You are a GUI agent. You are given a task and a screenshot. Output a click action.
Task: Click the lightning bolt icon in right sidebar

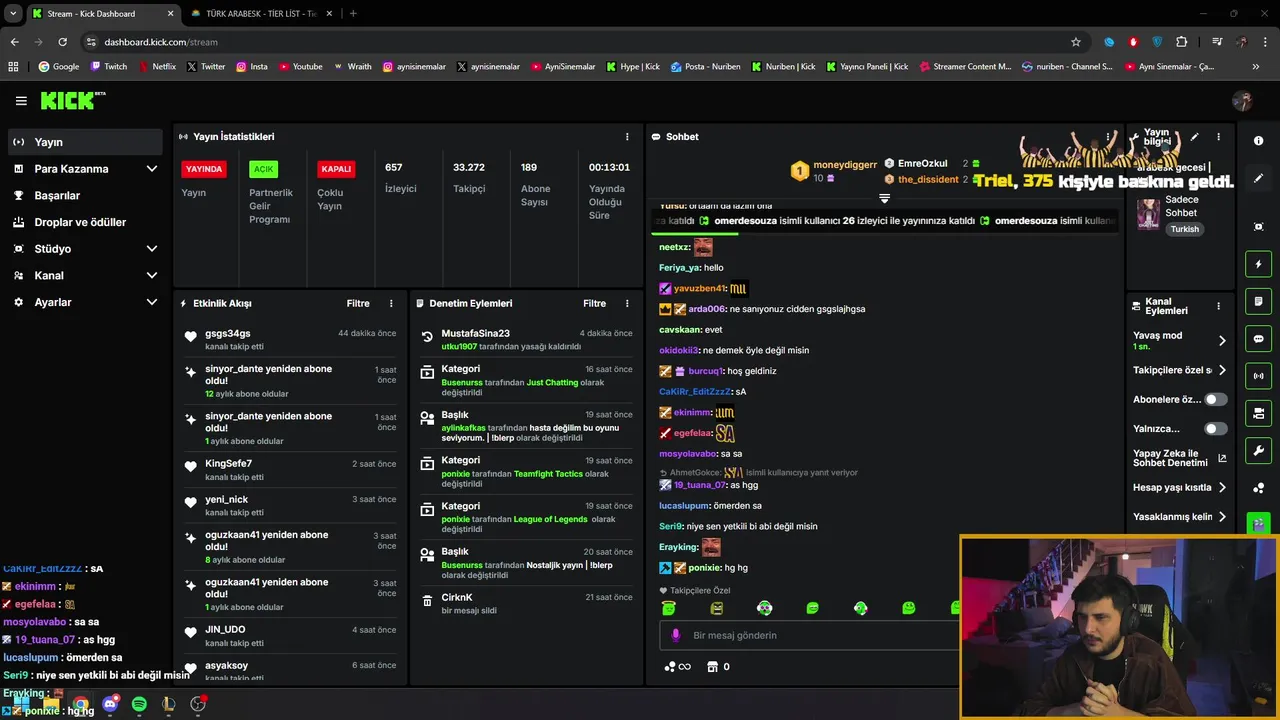coord(1259,264)
